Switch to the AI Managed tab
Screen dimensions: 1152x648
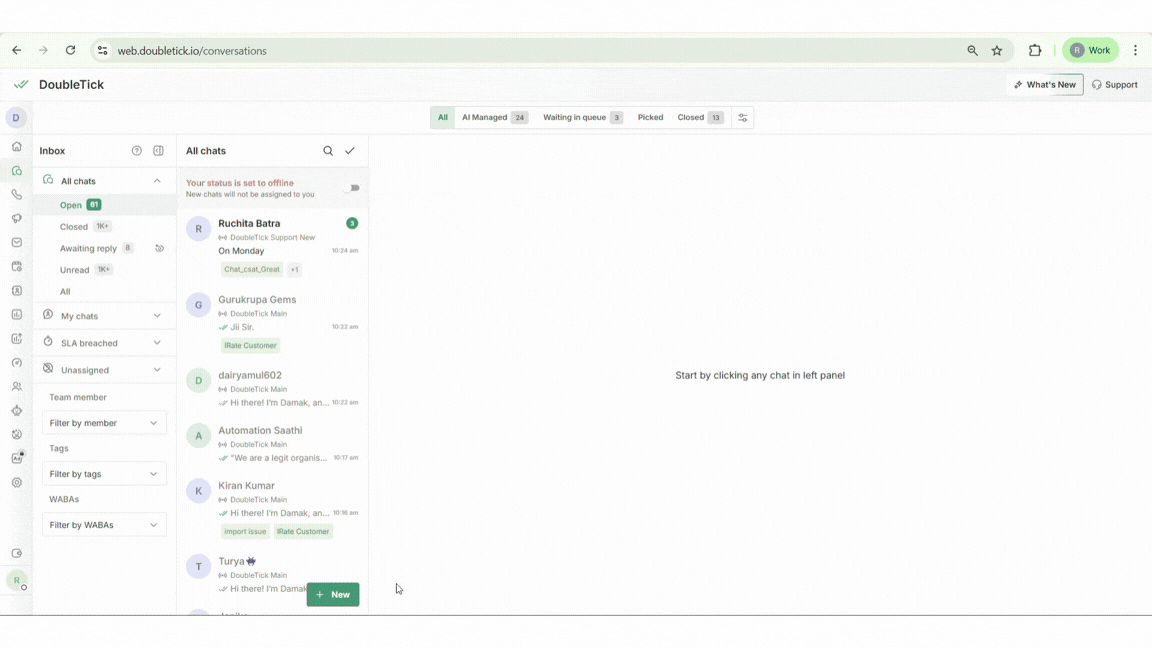point(494,118)
